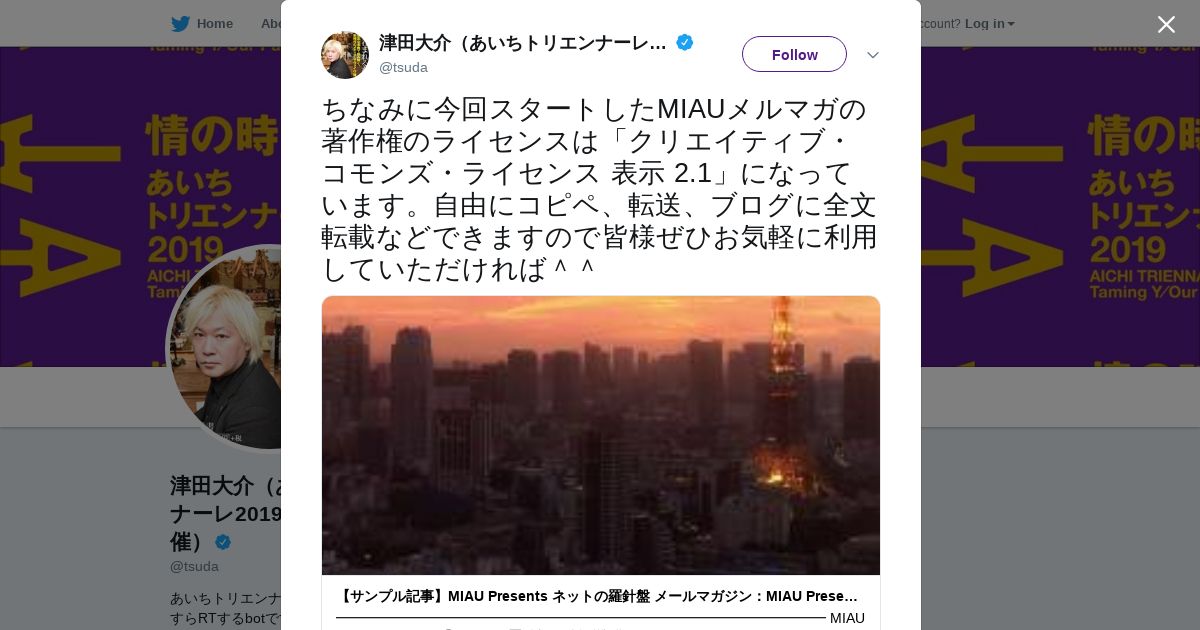
Task: Open the @tsuda handle under the profile name
Action: pos(194,566)
